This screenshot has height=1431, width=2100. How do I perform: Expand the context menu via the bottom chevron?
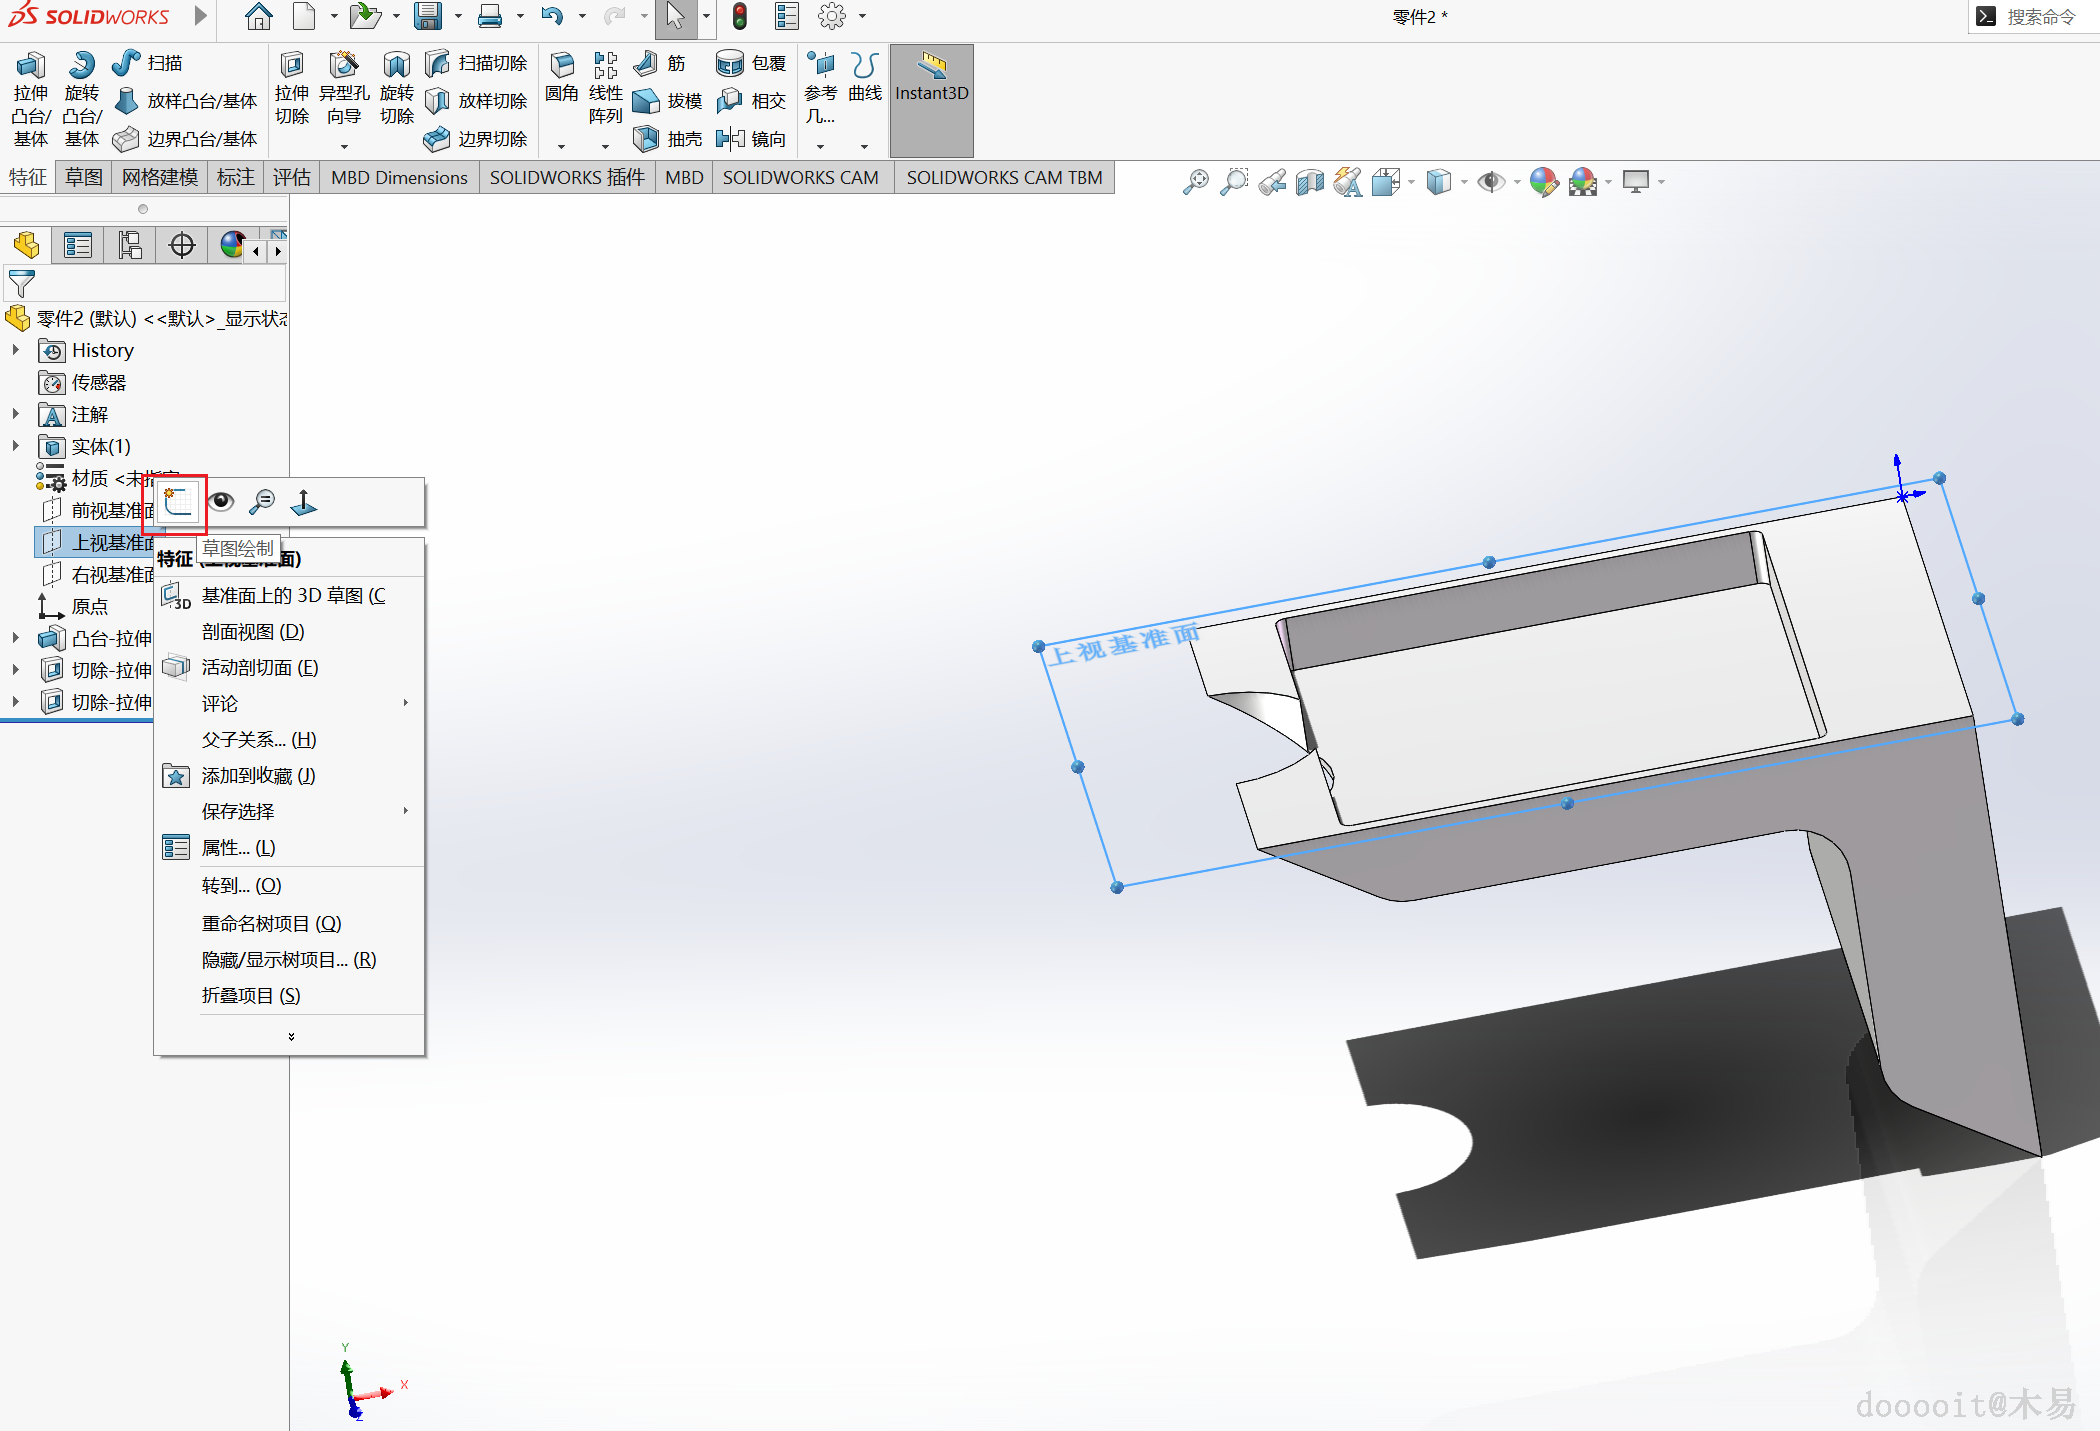pyautogui.click(x=291, y=1036)
